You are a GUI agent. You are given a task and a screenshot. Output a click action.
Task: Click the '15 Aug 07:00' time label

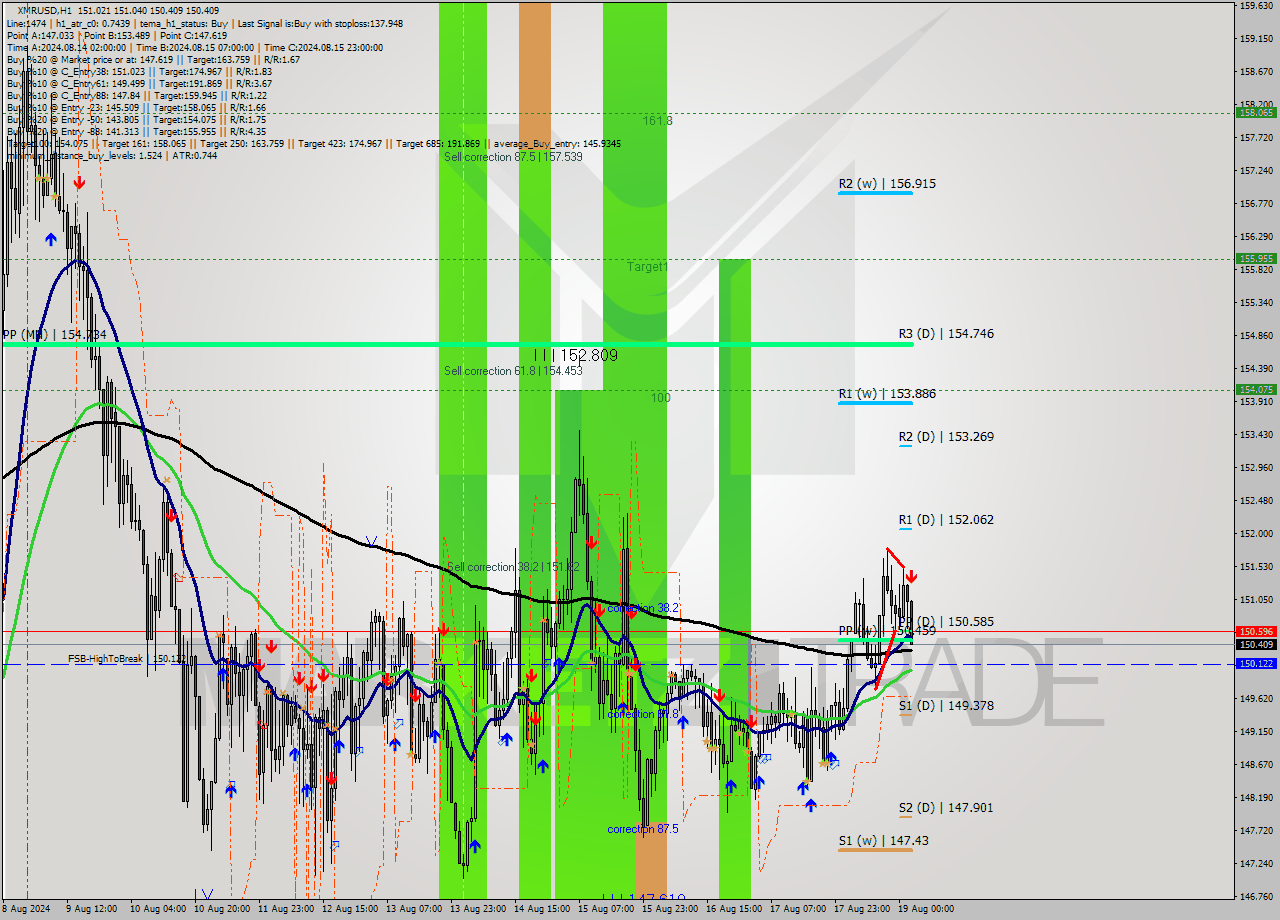pos(605,910)
